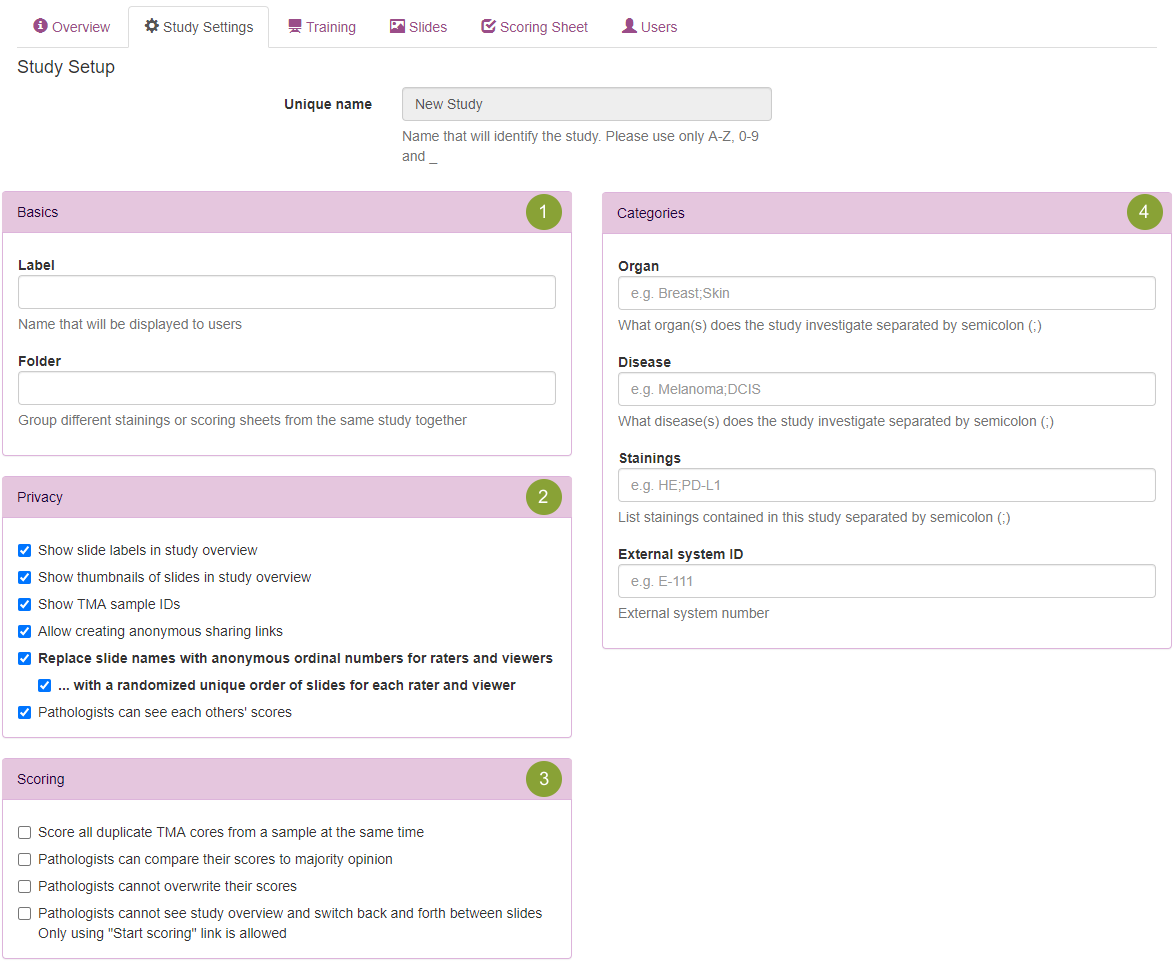This screenshot has height=964, width=1175.
Task: Click the External system ID field
Action: click(x=886, y=581)
